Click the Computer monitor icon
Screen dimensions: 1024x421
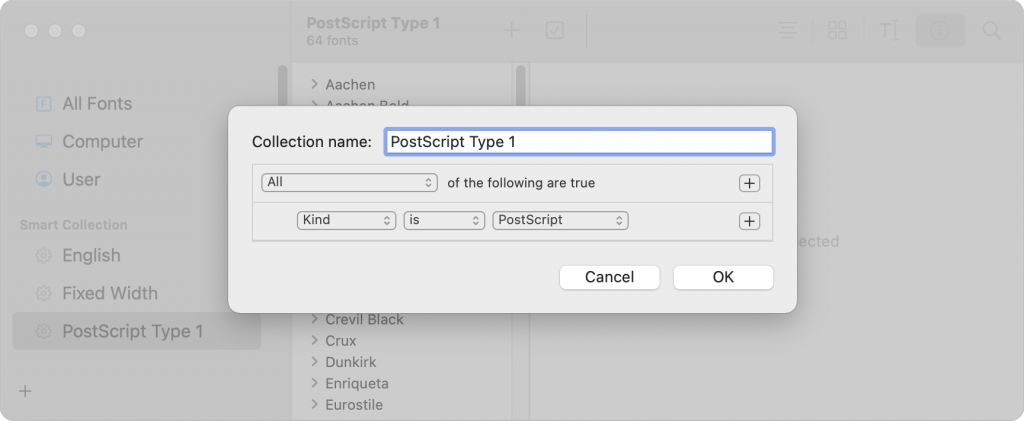43,142
